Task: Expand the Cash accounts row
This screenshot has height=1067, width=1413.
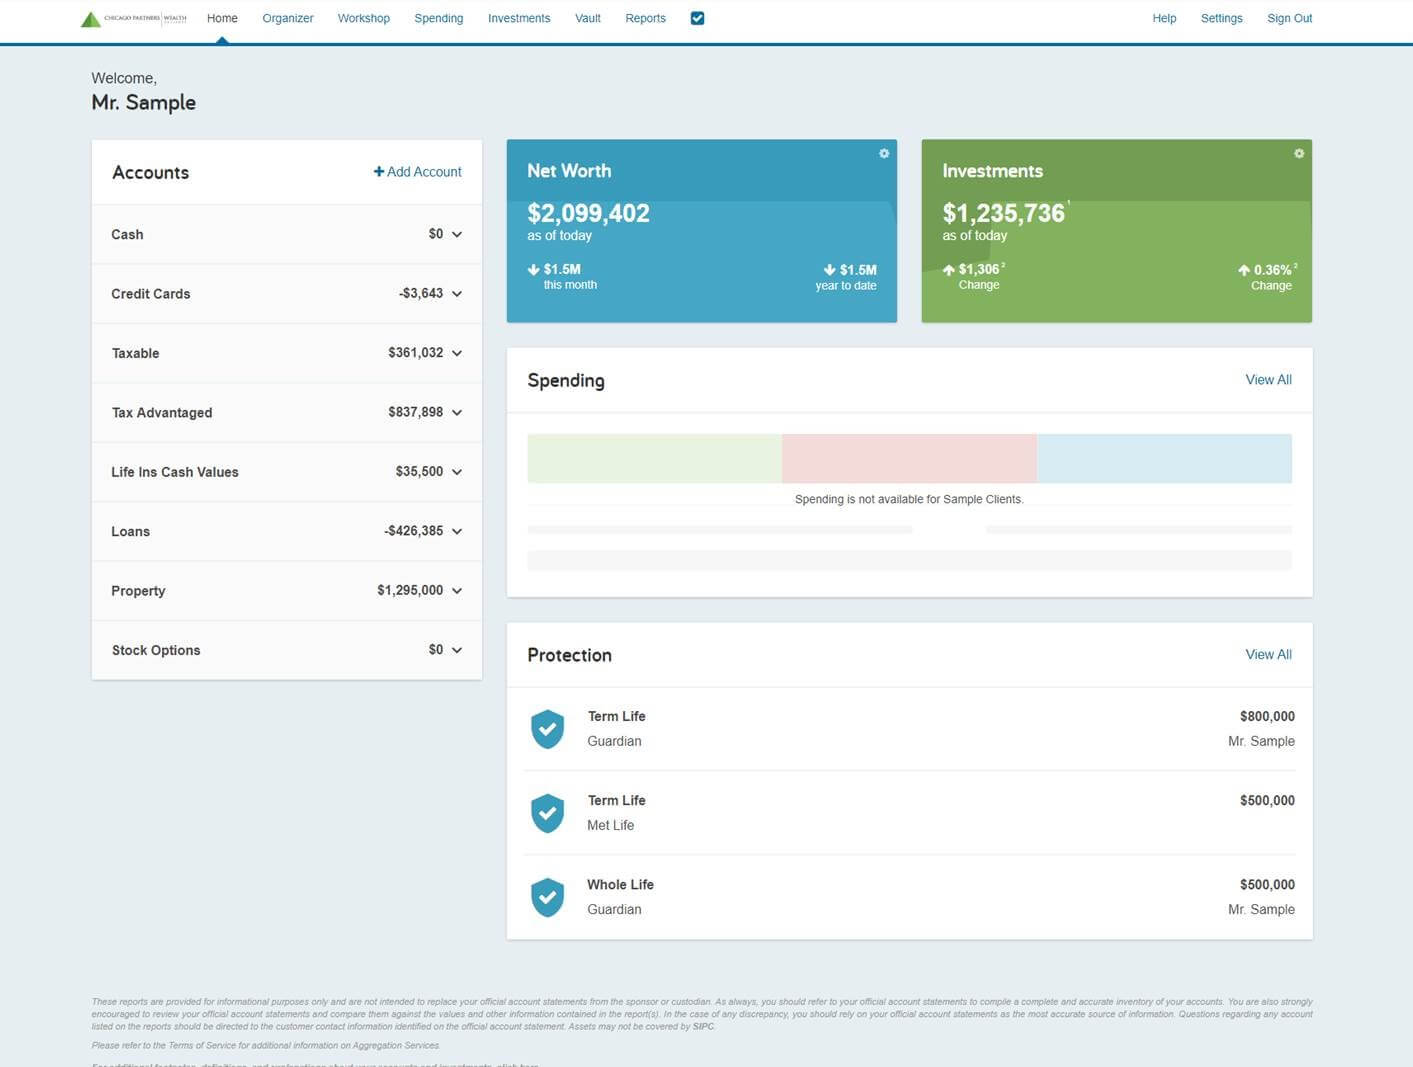Action: coord(457,235)
